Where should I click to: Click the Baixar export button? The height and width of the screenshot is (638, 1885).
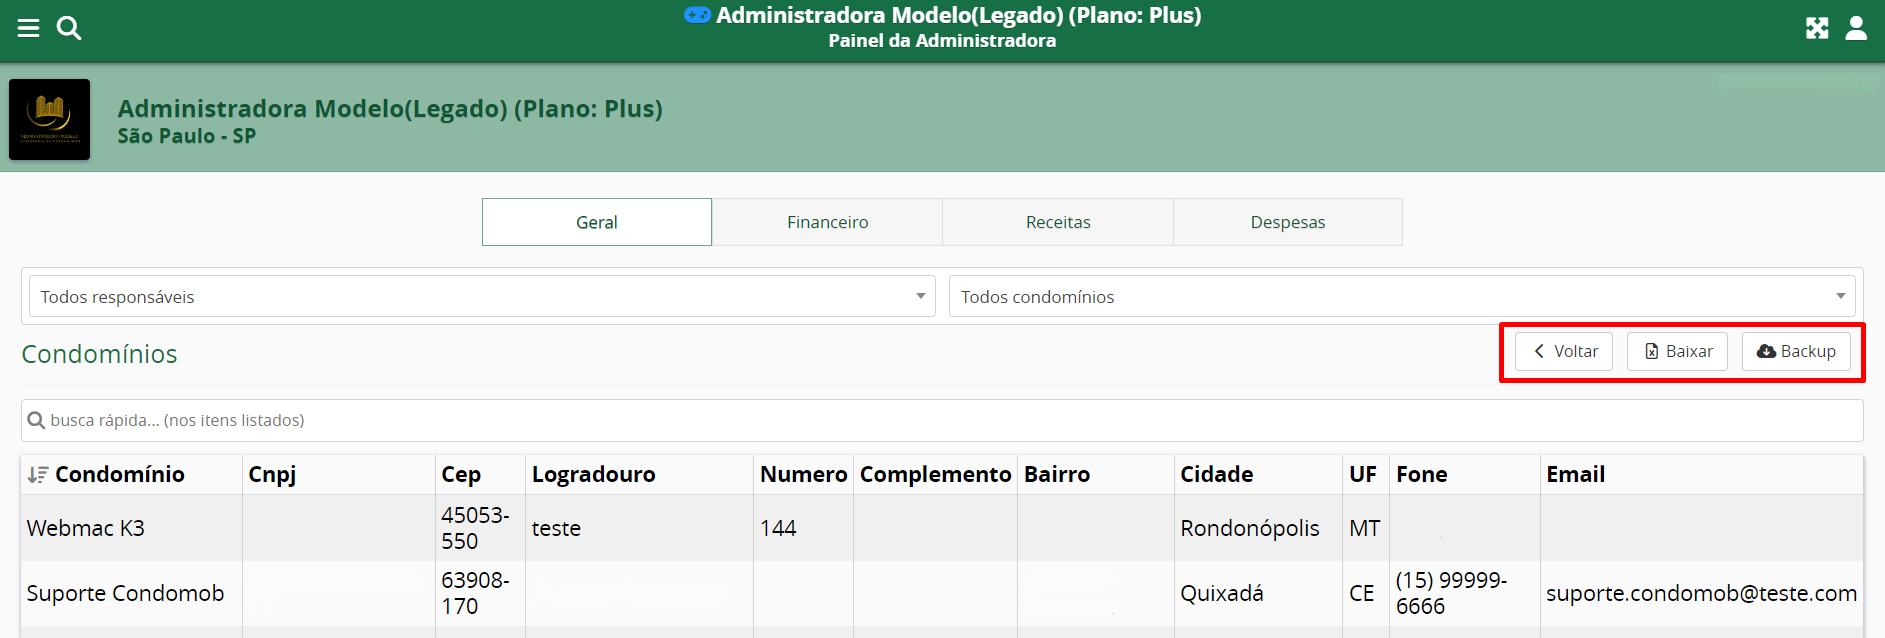1677,352
